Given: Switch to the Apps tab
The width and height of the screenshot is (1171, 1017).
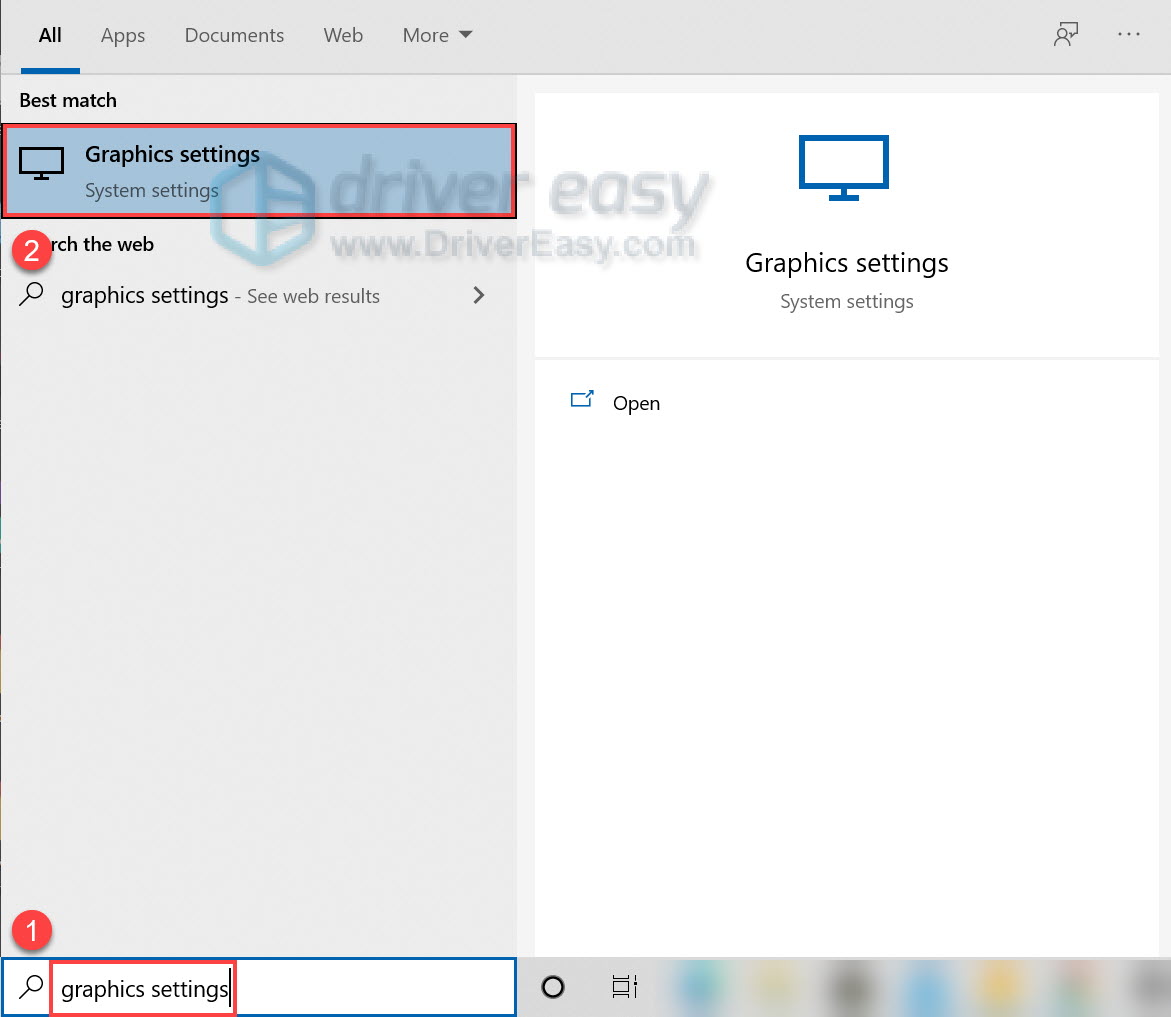Looking at the screenshot, I should [123, 35].
